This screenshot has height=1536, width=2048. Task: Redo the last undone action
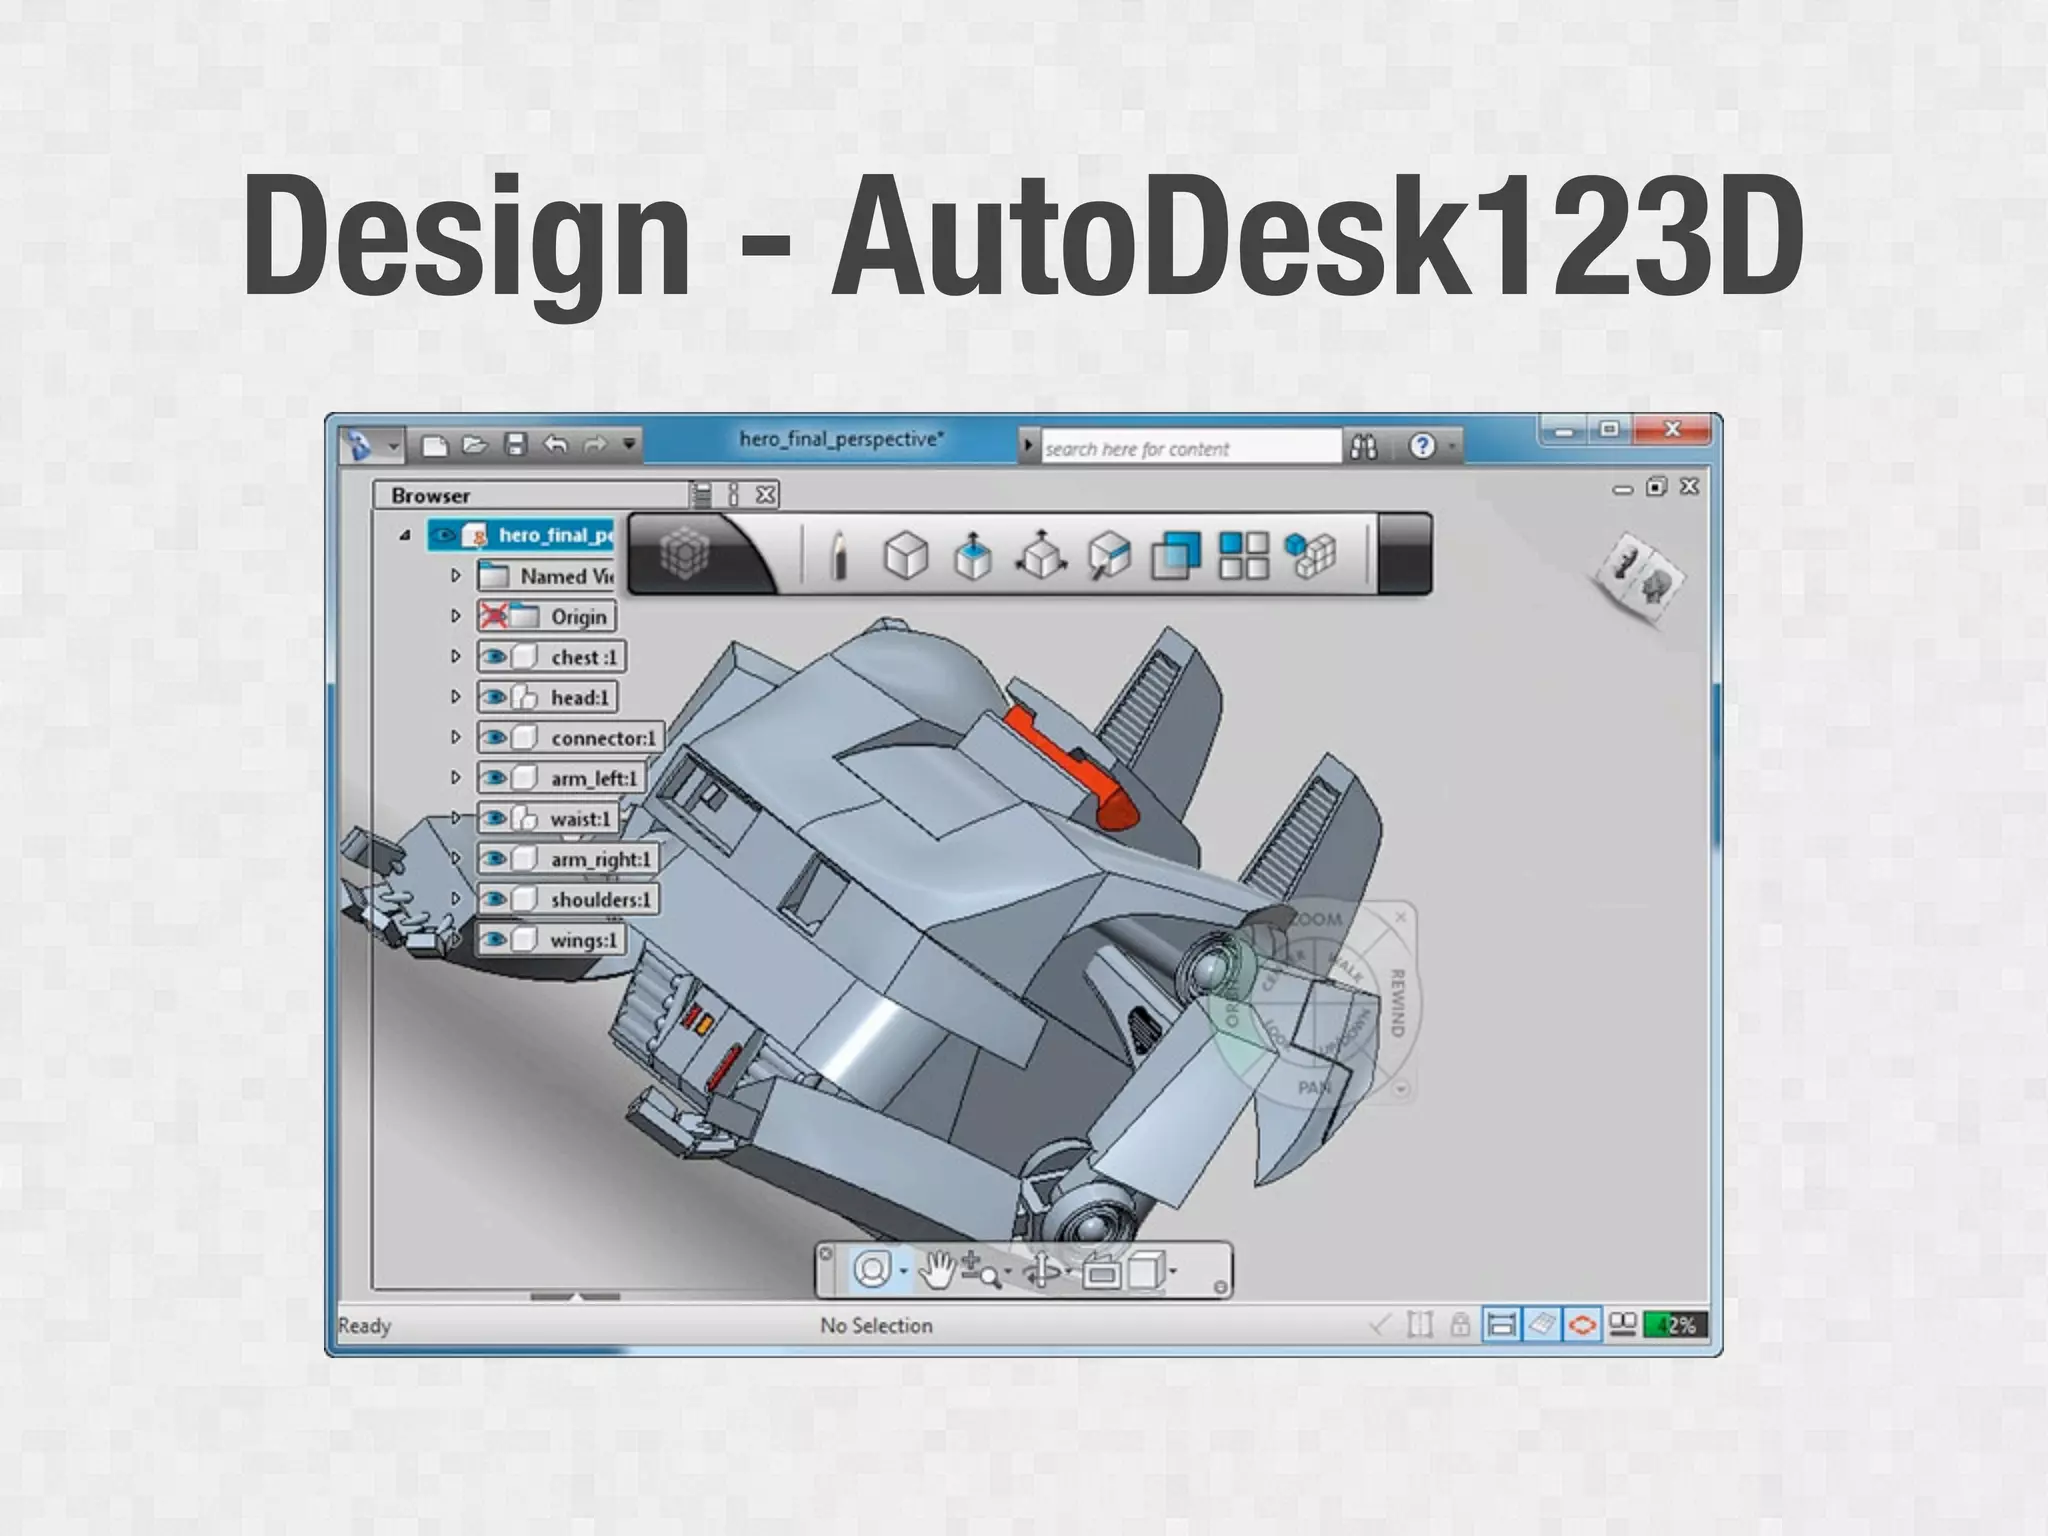coord(595,444)
